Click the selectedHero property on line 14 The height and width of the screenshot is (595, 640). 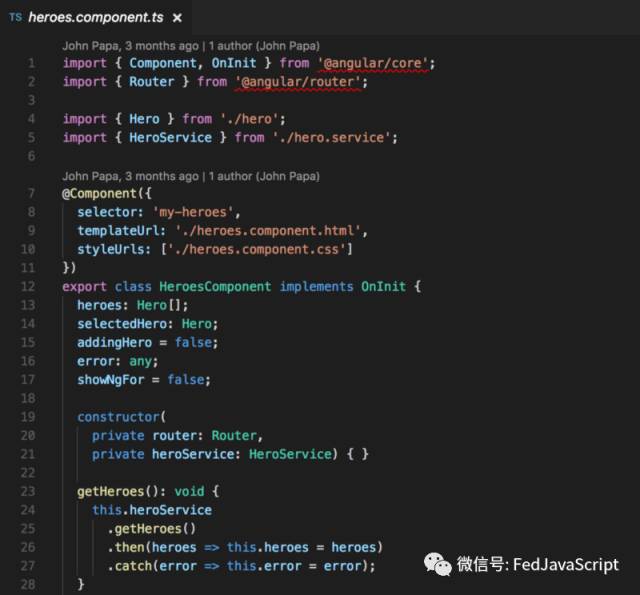(122, 324)
